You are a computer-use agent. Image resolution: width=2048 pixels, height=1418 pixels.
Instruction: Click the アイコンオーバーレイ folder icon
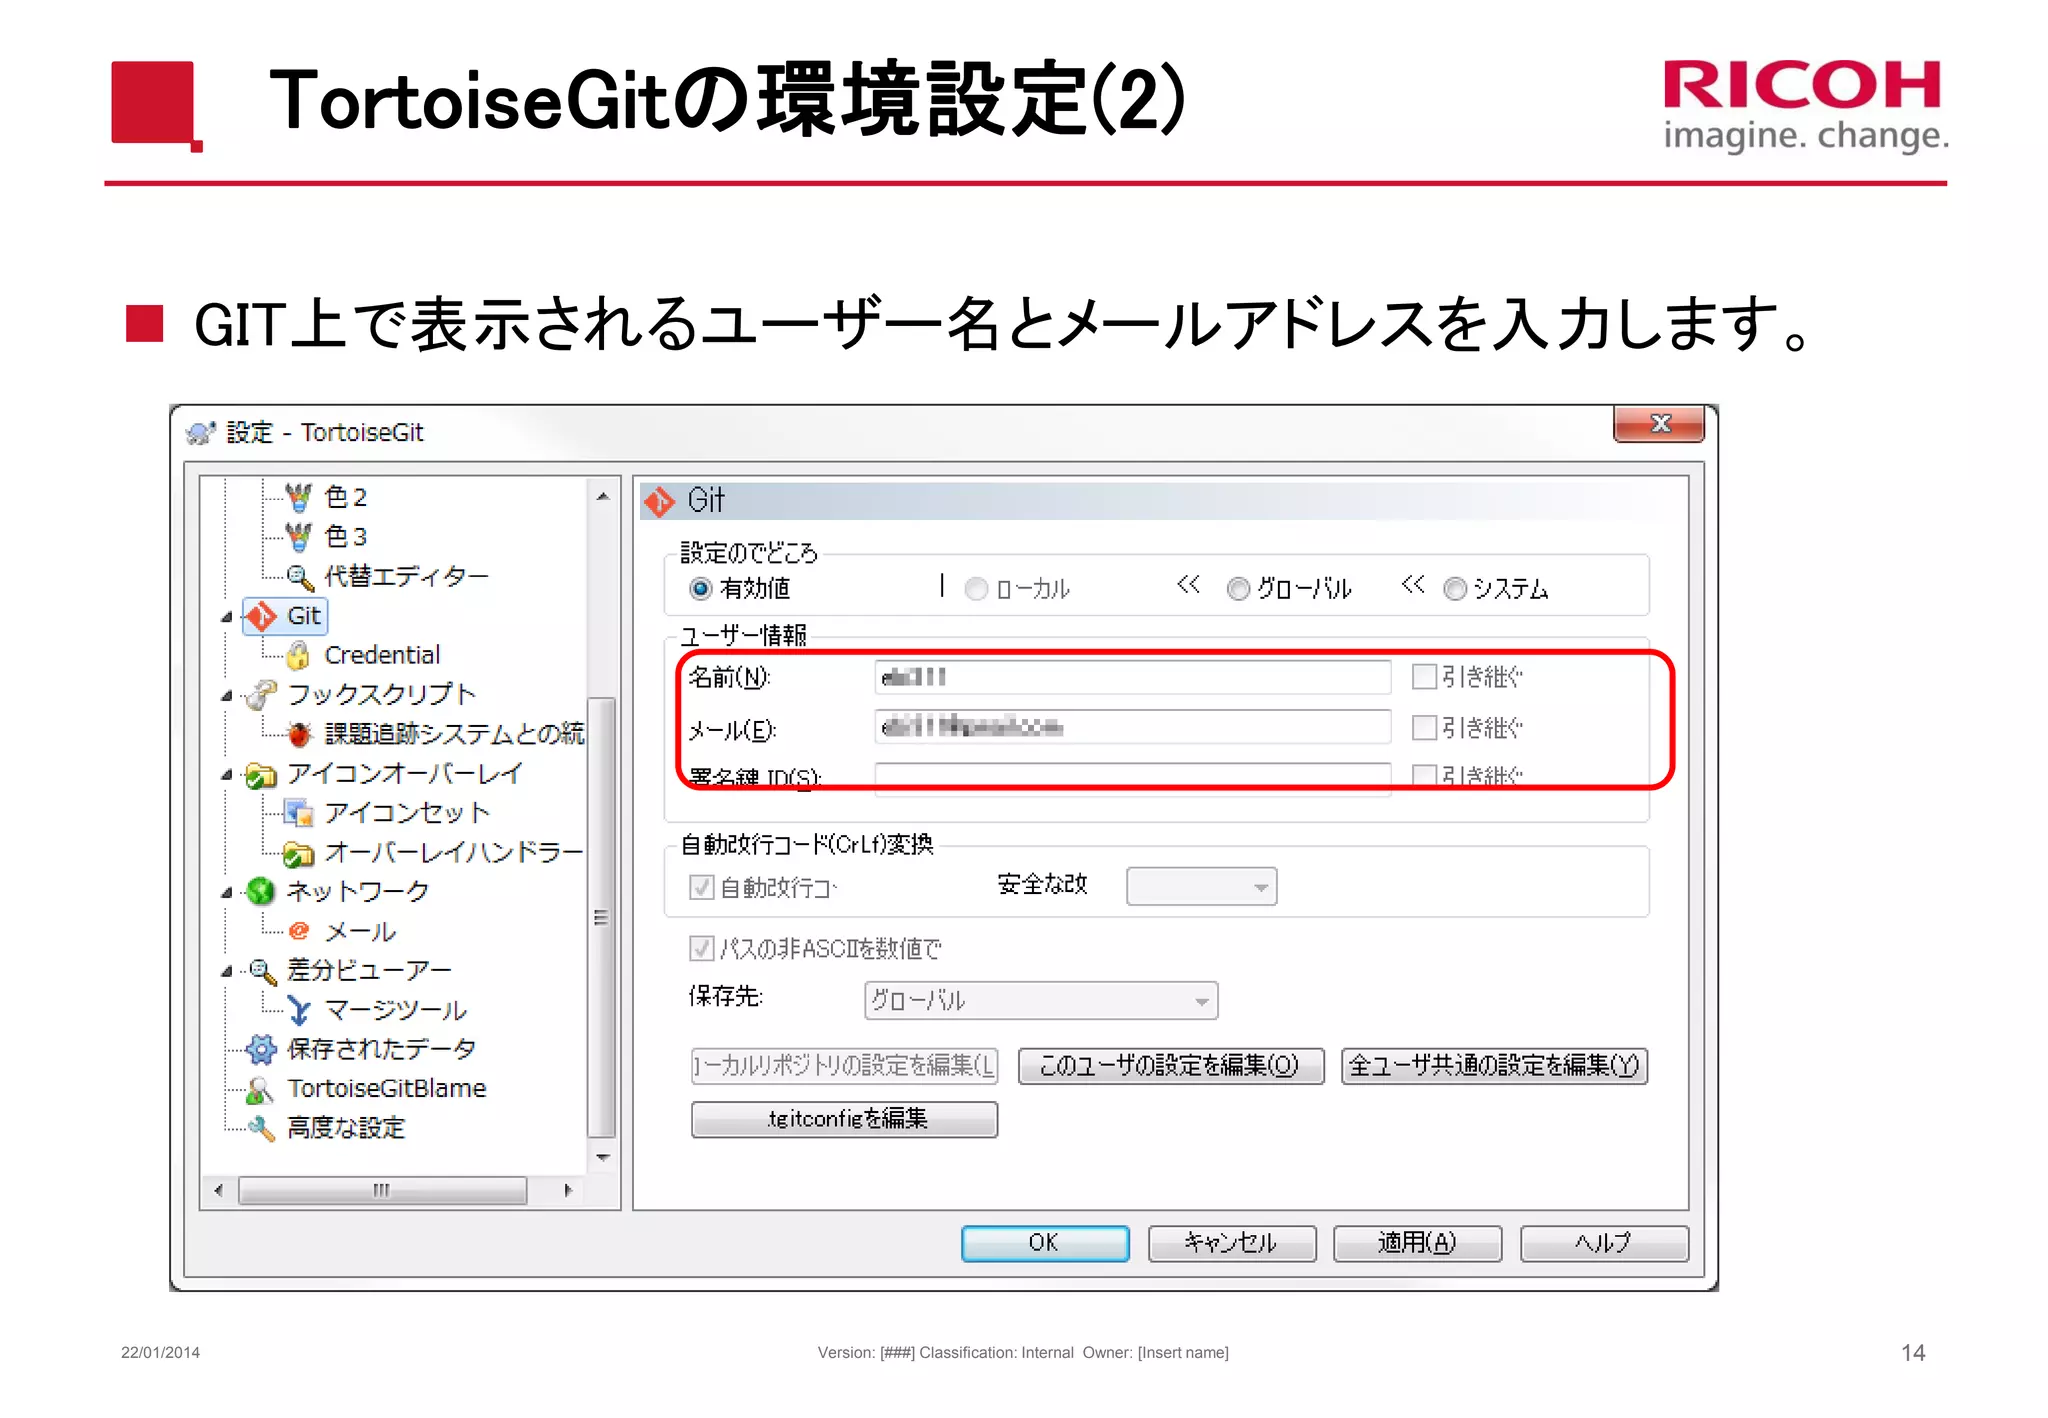pyautogui.click(x=261, y=775)
